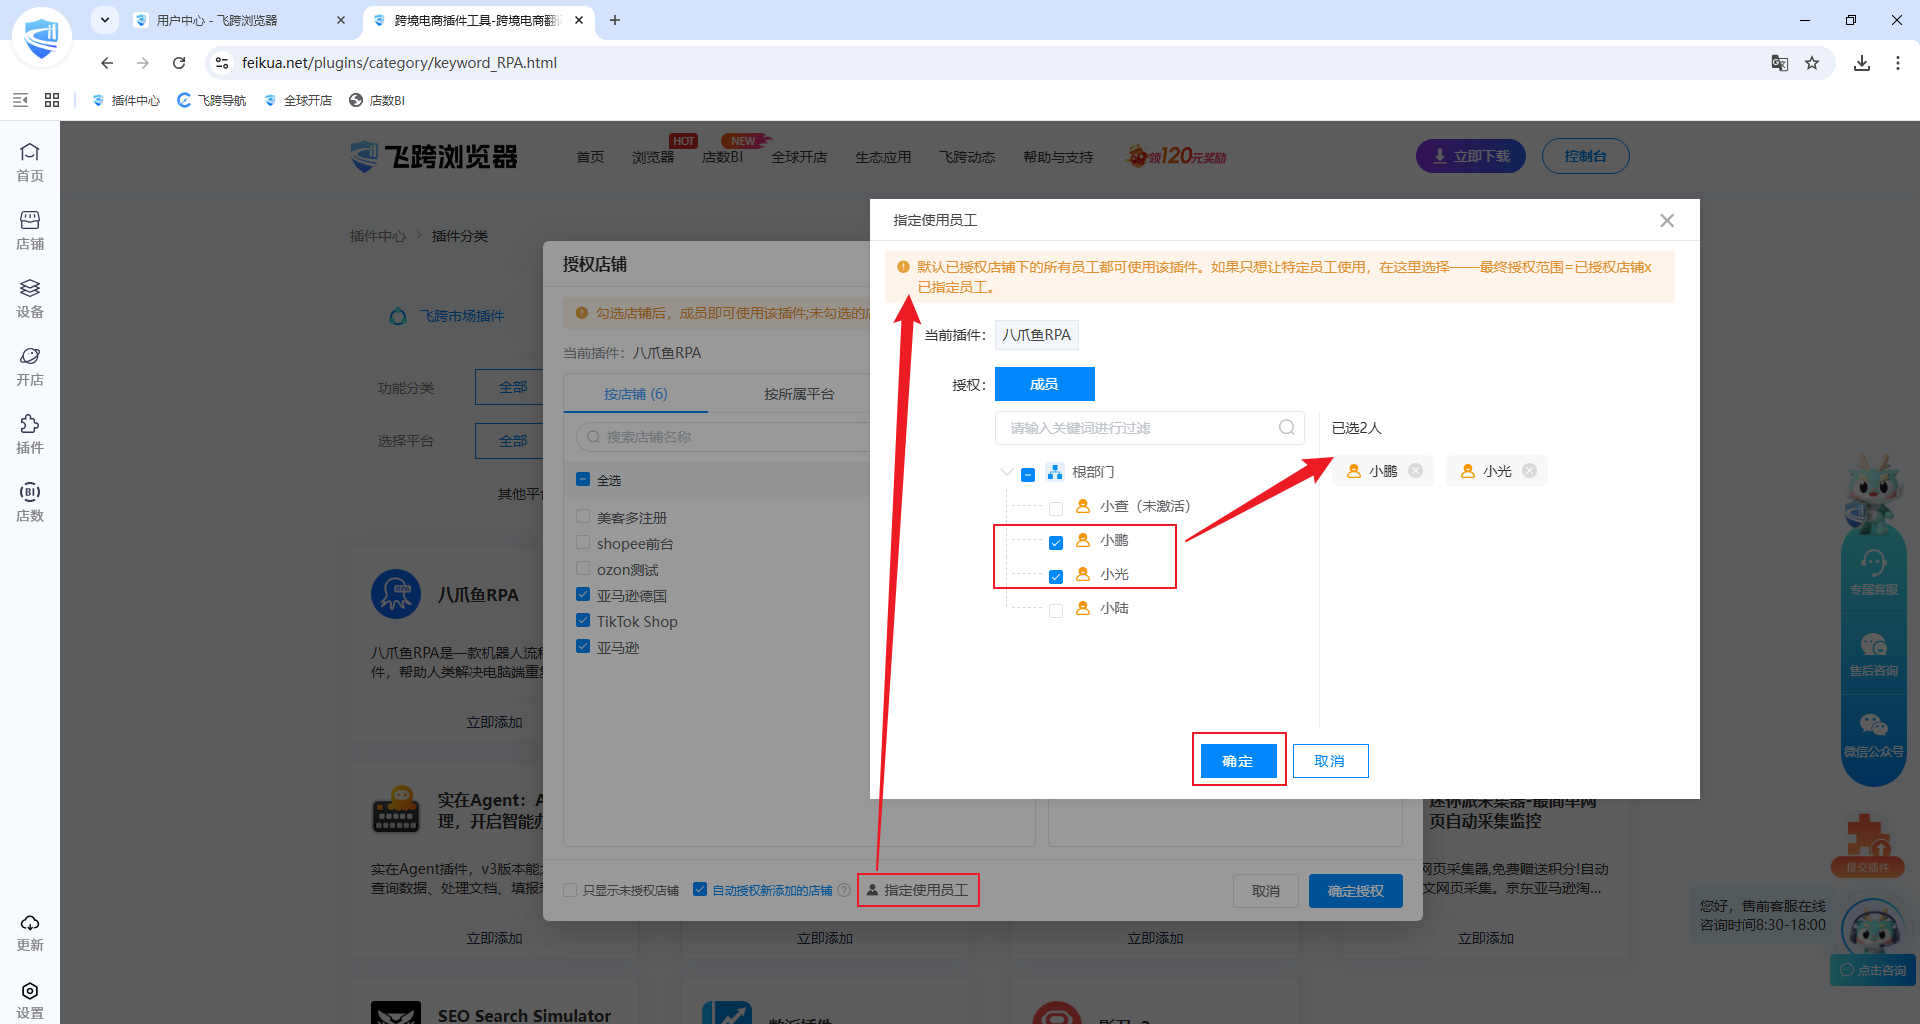This screenshot has height=1024, width=1920.
Task: Switch to the 按所属平台 tab
Action: coord(799,394)
